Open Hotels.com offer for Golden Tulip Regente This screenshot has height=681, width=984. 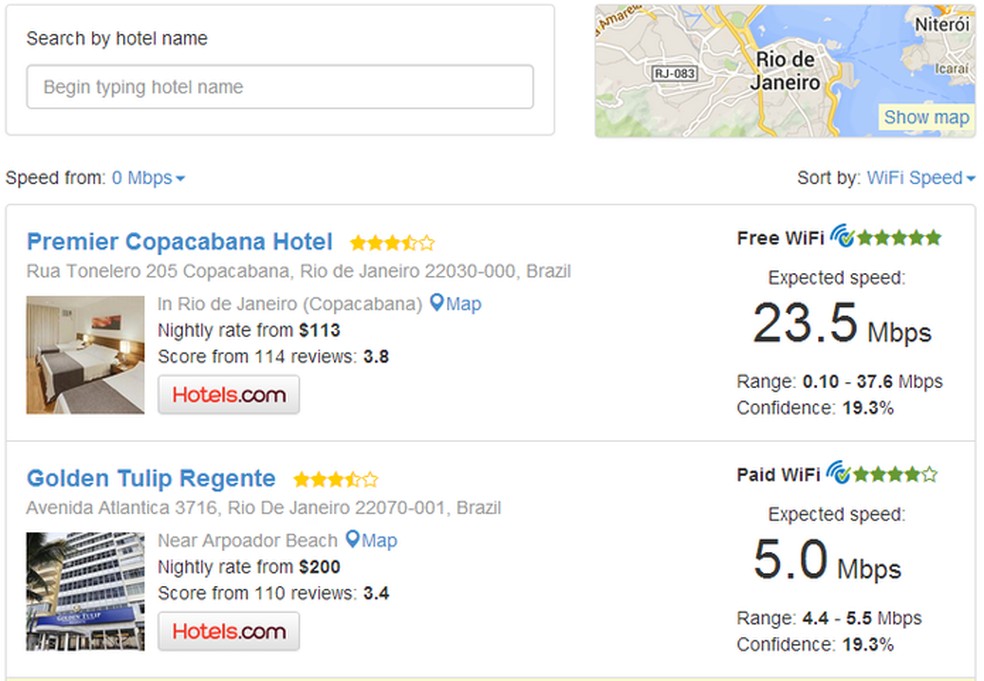click(x=229, y=631)
